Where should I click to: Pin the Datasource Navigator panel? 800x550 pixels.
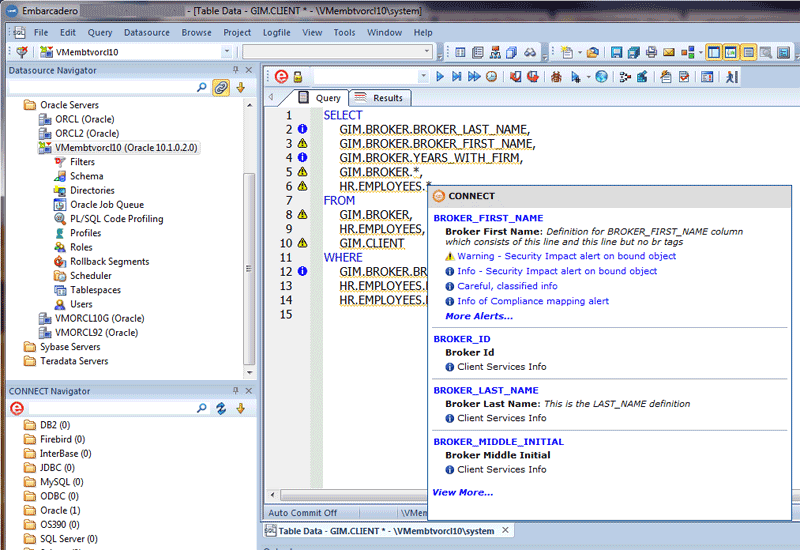(235, 70)
